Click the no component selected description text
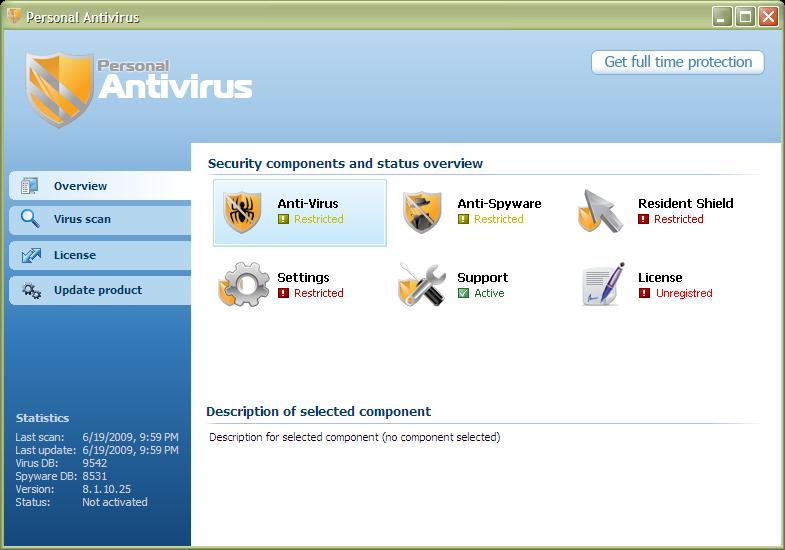The width and height of the screenshot is (785, 550). point(354,437)
